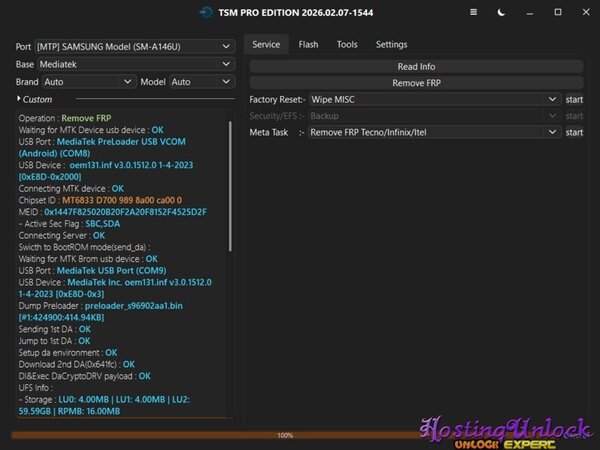600x450 pixels.
Task: Open the Brand Auto dropdown
Action: pos(88,82)
